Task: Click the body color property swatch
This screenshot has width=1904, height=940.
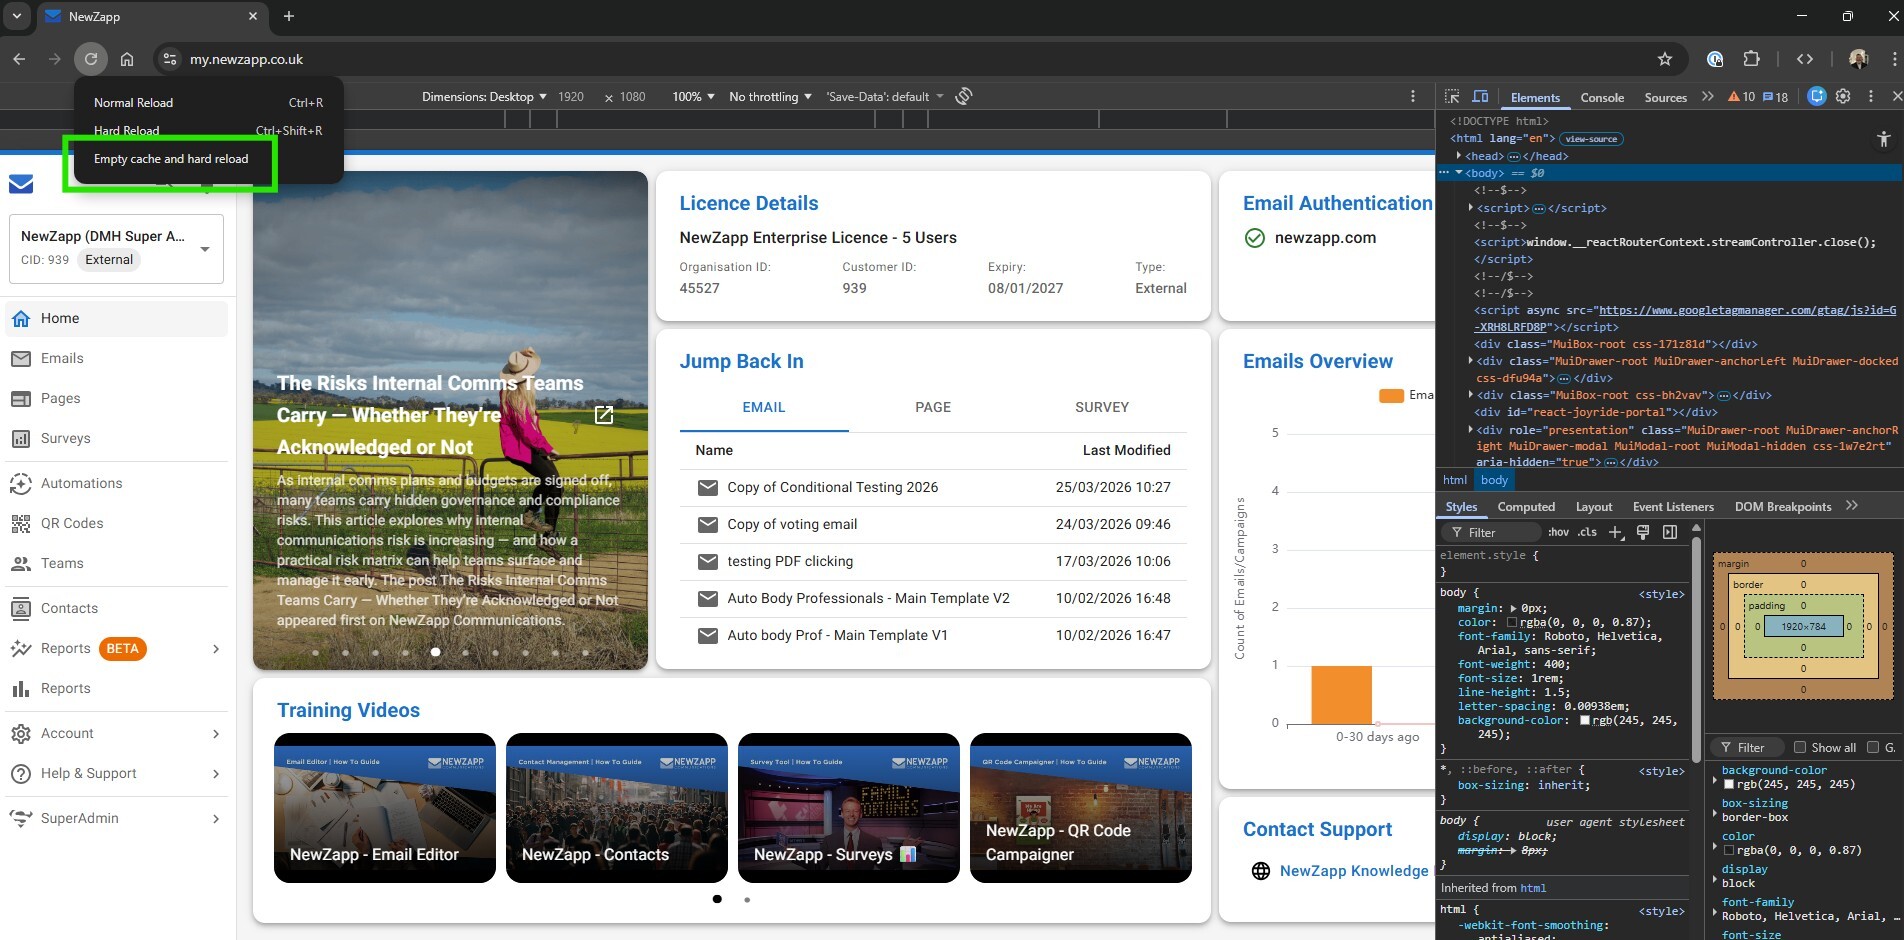Action: (x=1512, y=623)
